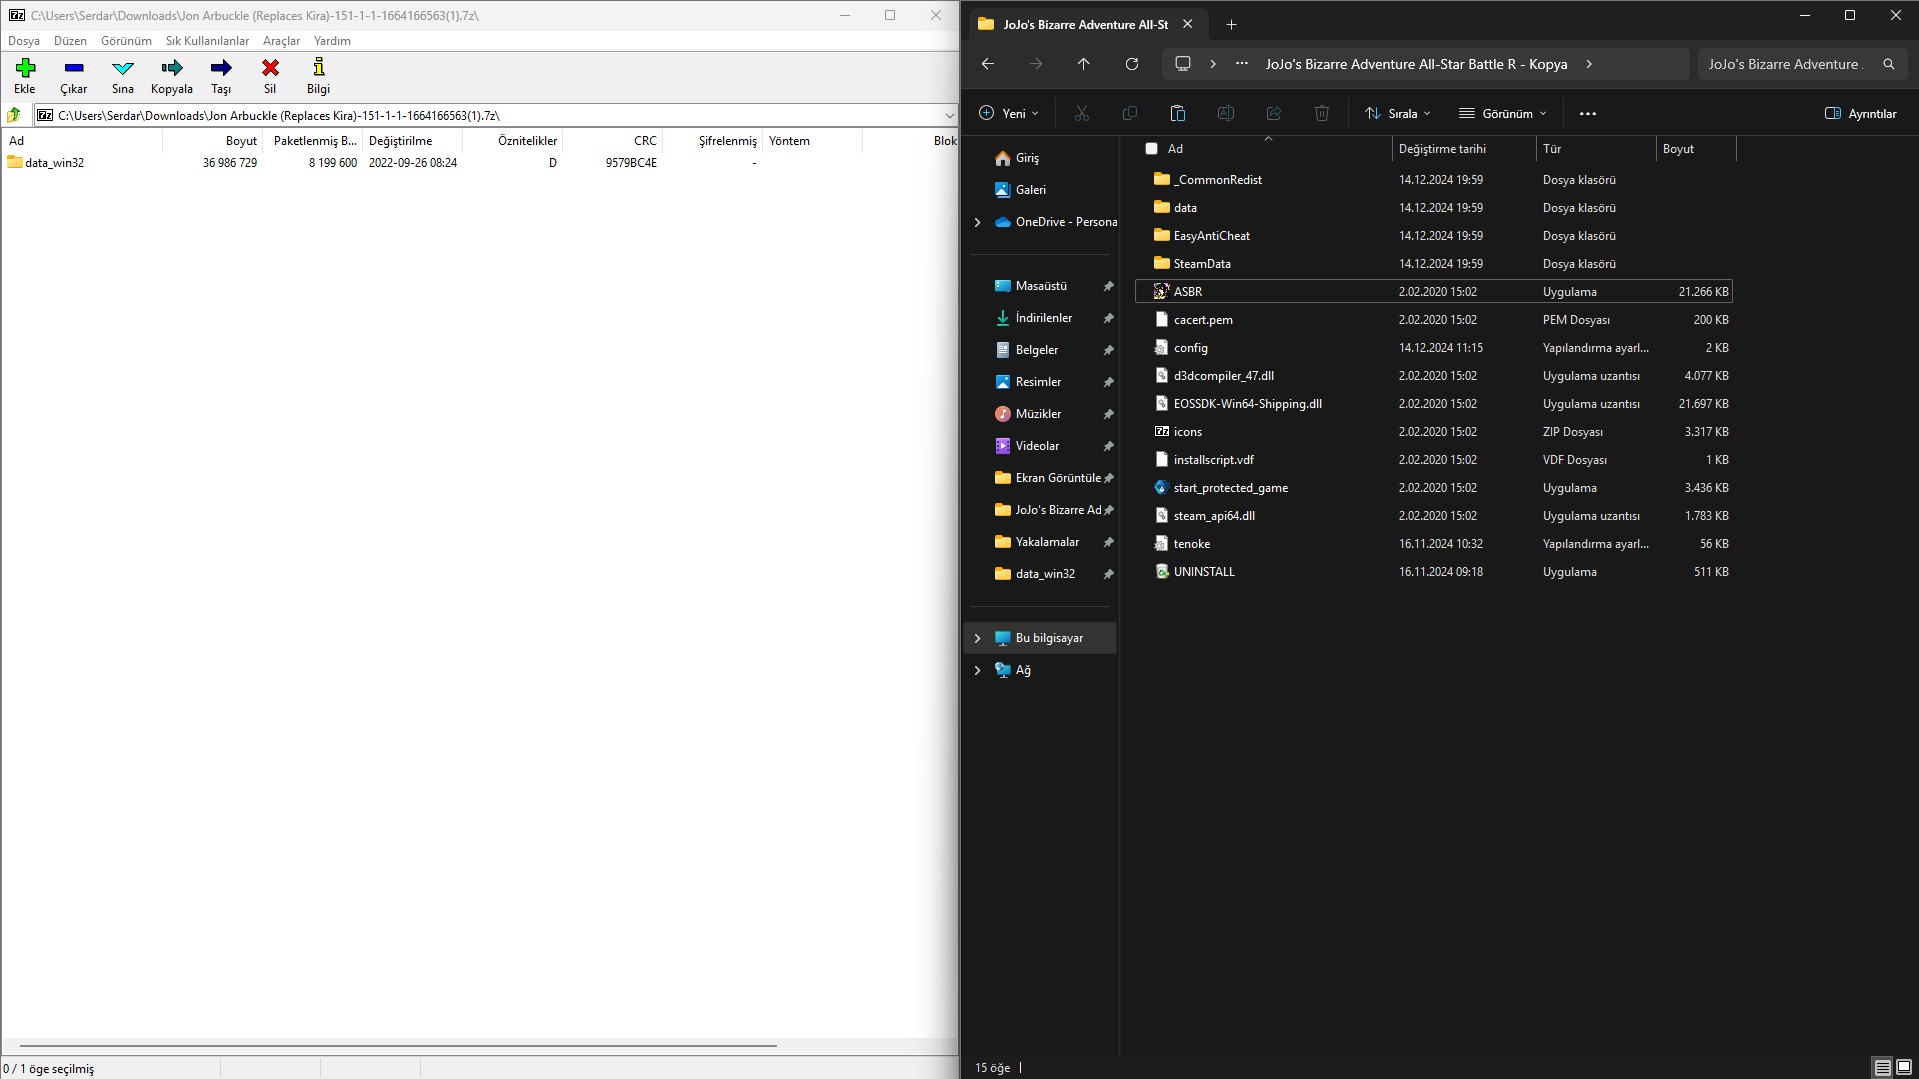This screenshot has width=1919, height=1079.
Task: Click the Çıkar (extract) toolbar icon
Action: pyautogui.click(x=74, y=68)
